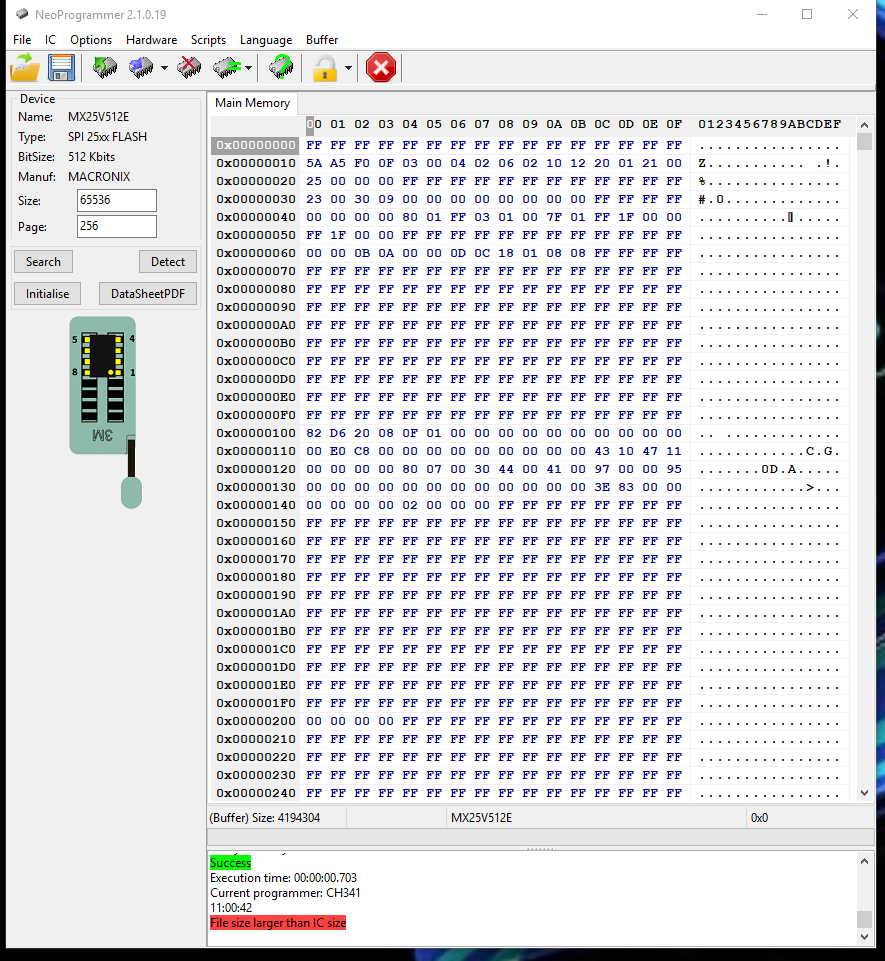Screen dimensions: 885x961
Task: Click status bar 0x0 address entry
Action: 759,818
